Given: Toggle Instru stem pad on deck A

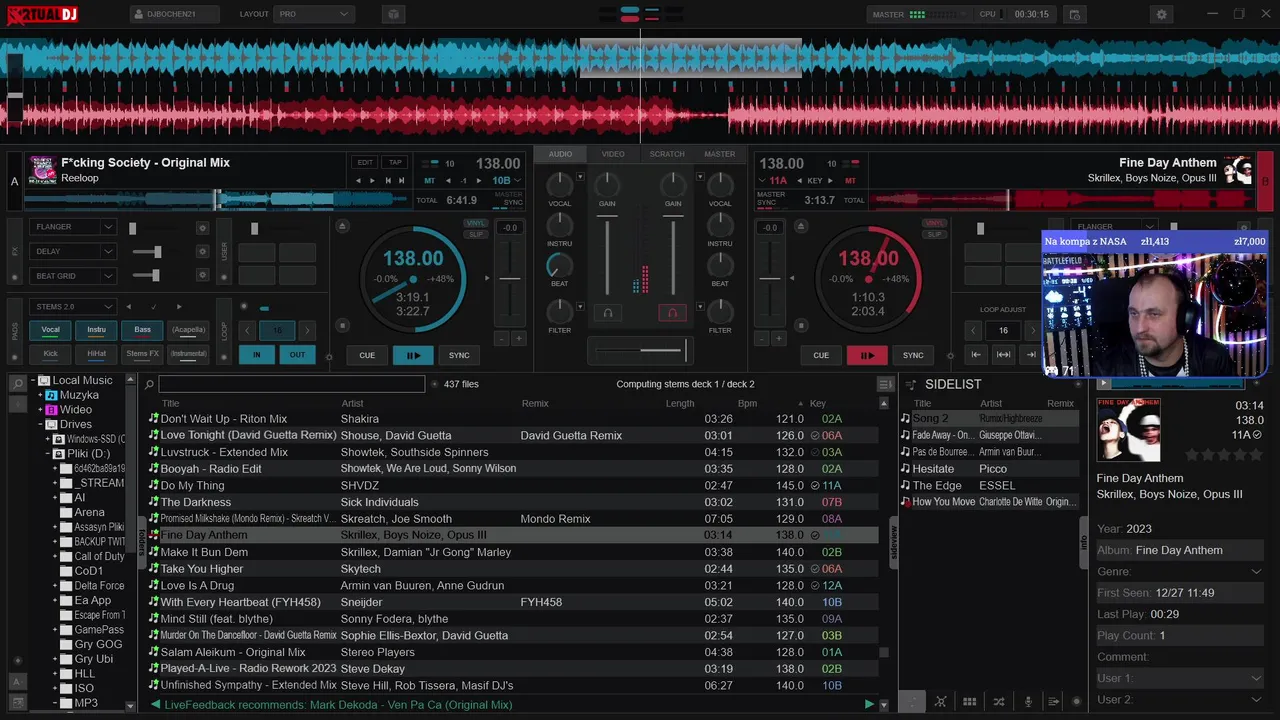Looking at the screenshot, I should click(x=96, y=330).
